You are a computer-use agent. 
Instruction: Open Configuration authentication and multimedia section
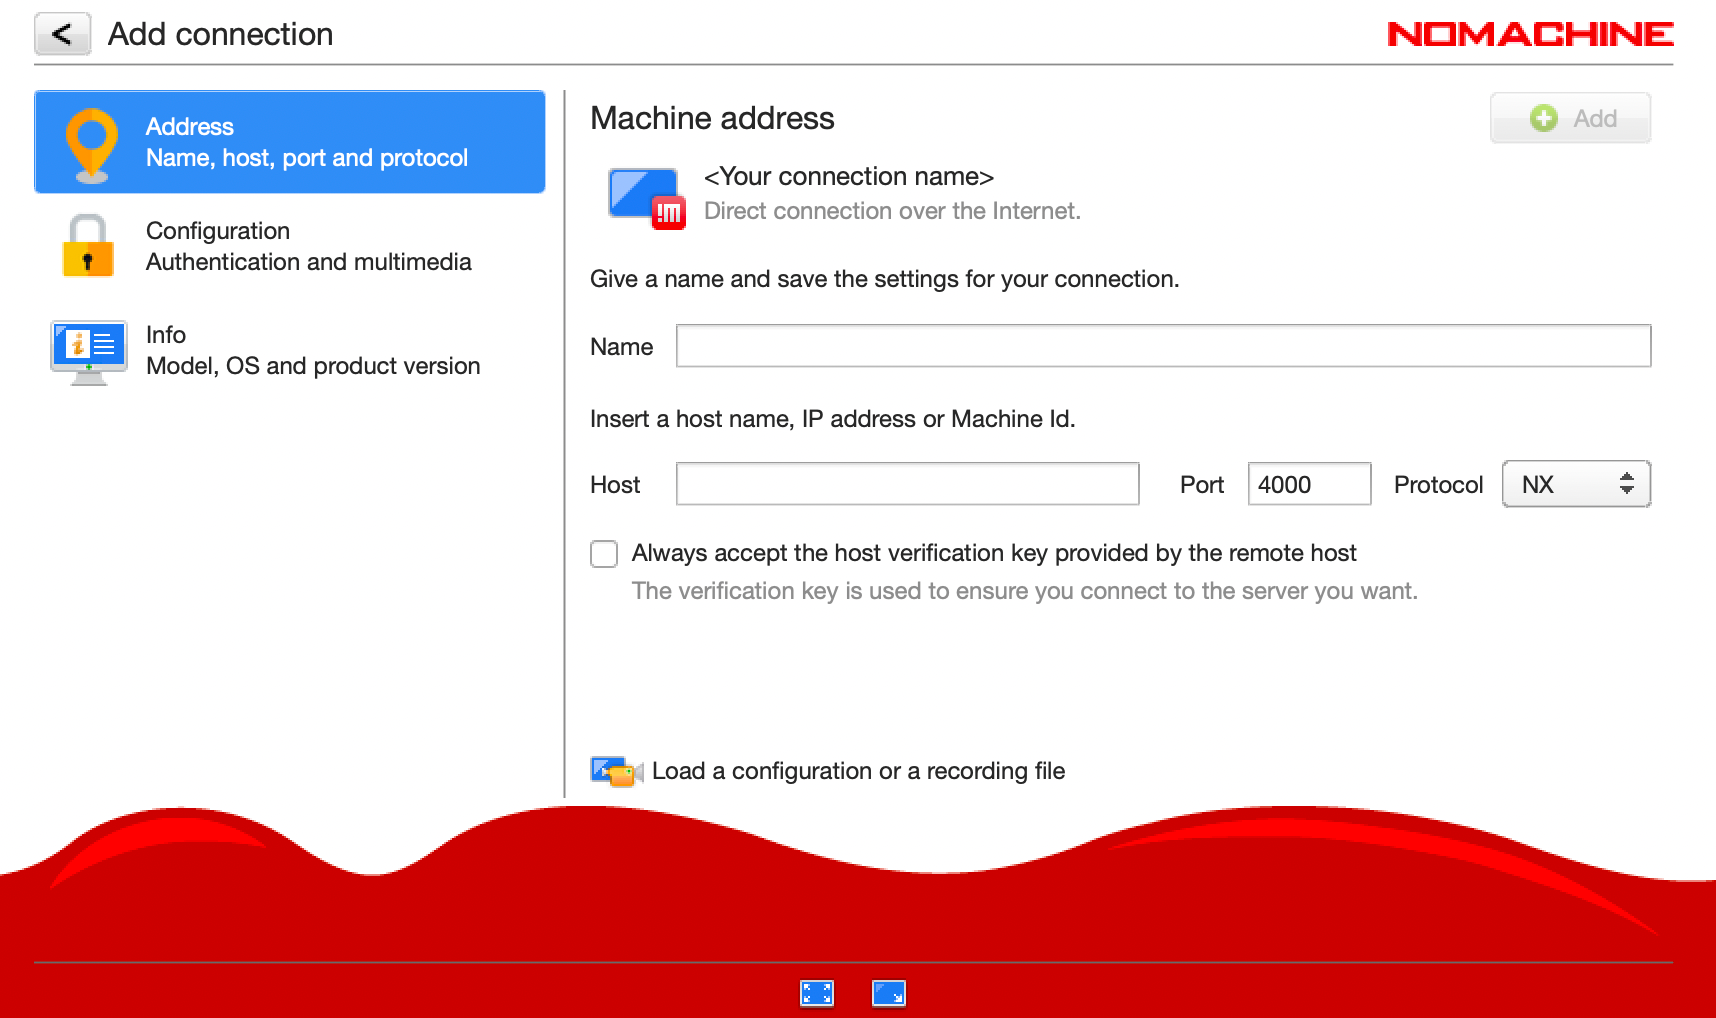[308, 246]
